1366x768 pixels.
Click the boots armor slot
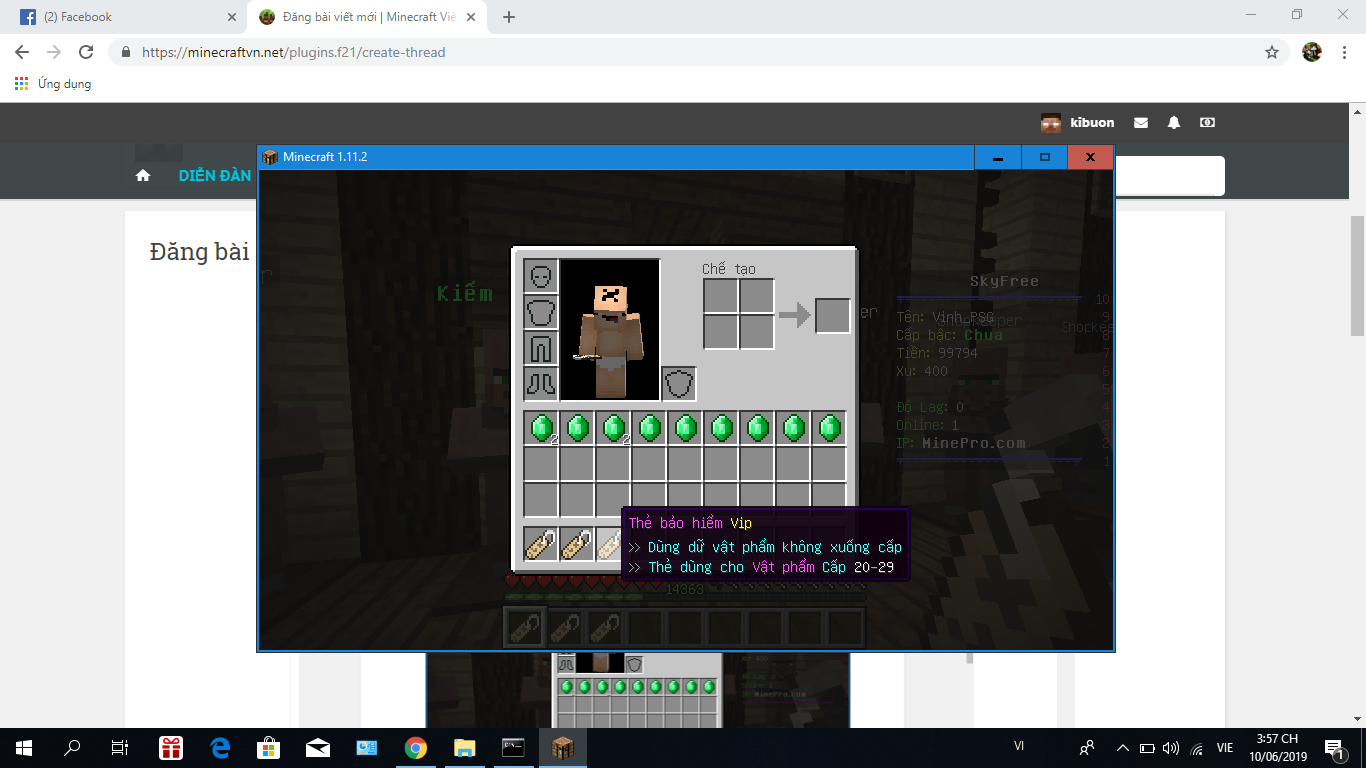[x=541, y=384]
